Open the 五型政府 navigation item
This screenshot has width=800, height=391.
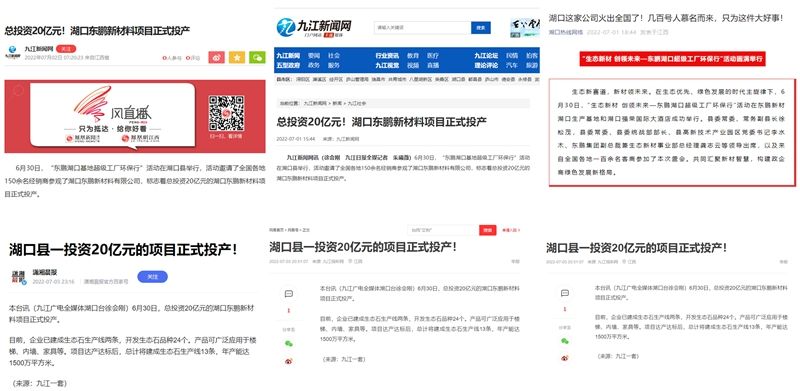point(288,65)
